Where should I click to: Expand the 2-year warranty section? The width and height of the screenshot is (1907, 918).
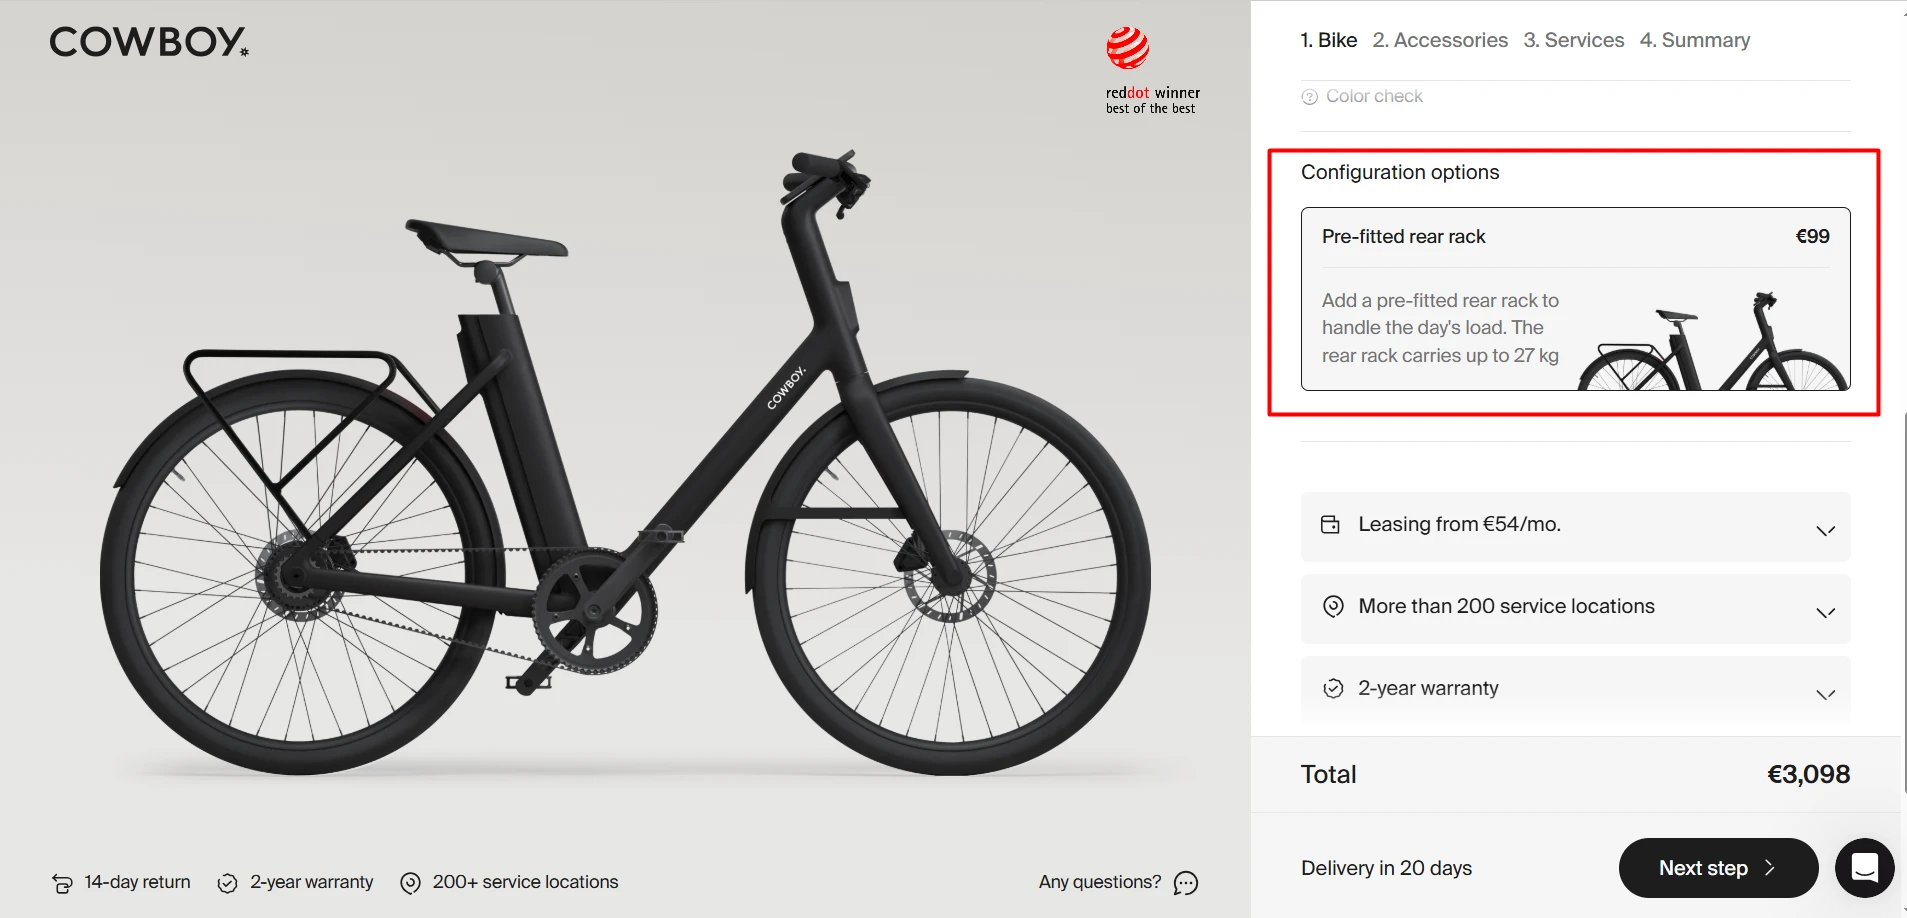coord(1575,689)
